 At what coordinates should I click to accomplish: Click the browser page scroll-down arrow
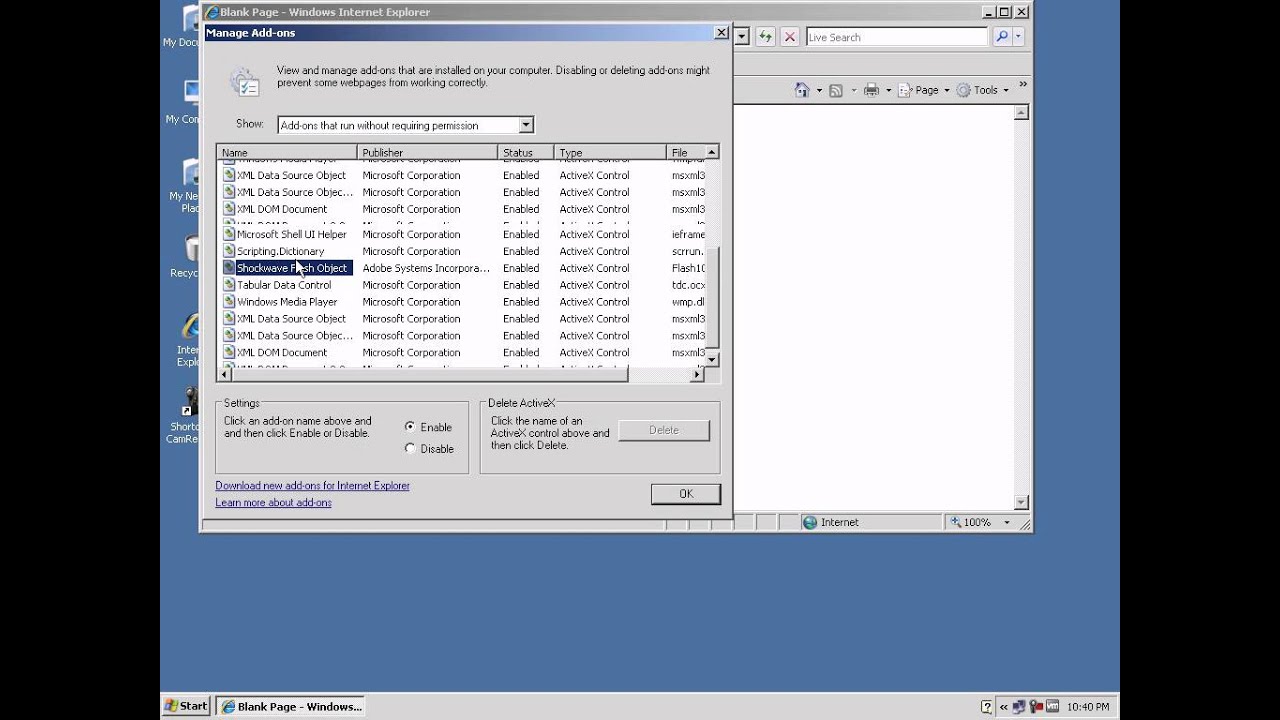point(1021,502)
